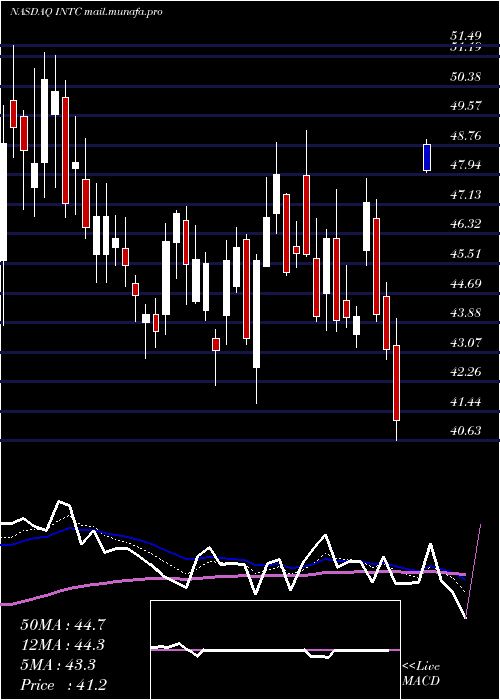This screenshot has height=700, width=500.
Task: Click inside the MACD inset chart box
Action: [275, 650]
